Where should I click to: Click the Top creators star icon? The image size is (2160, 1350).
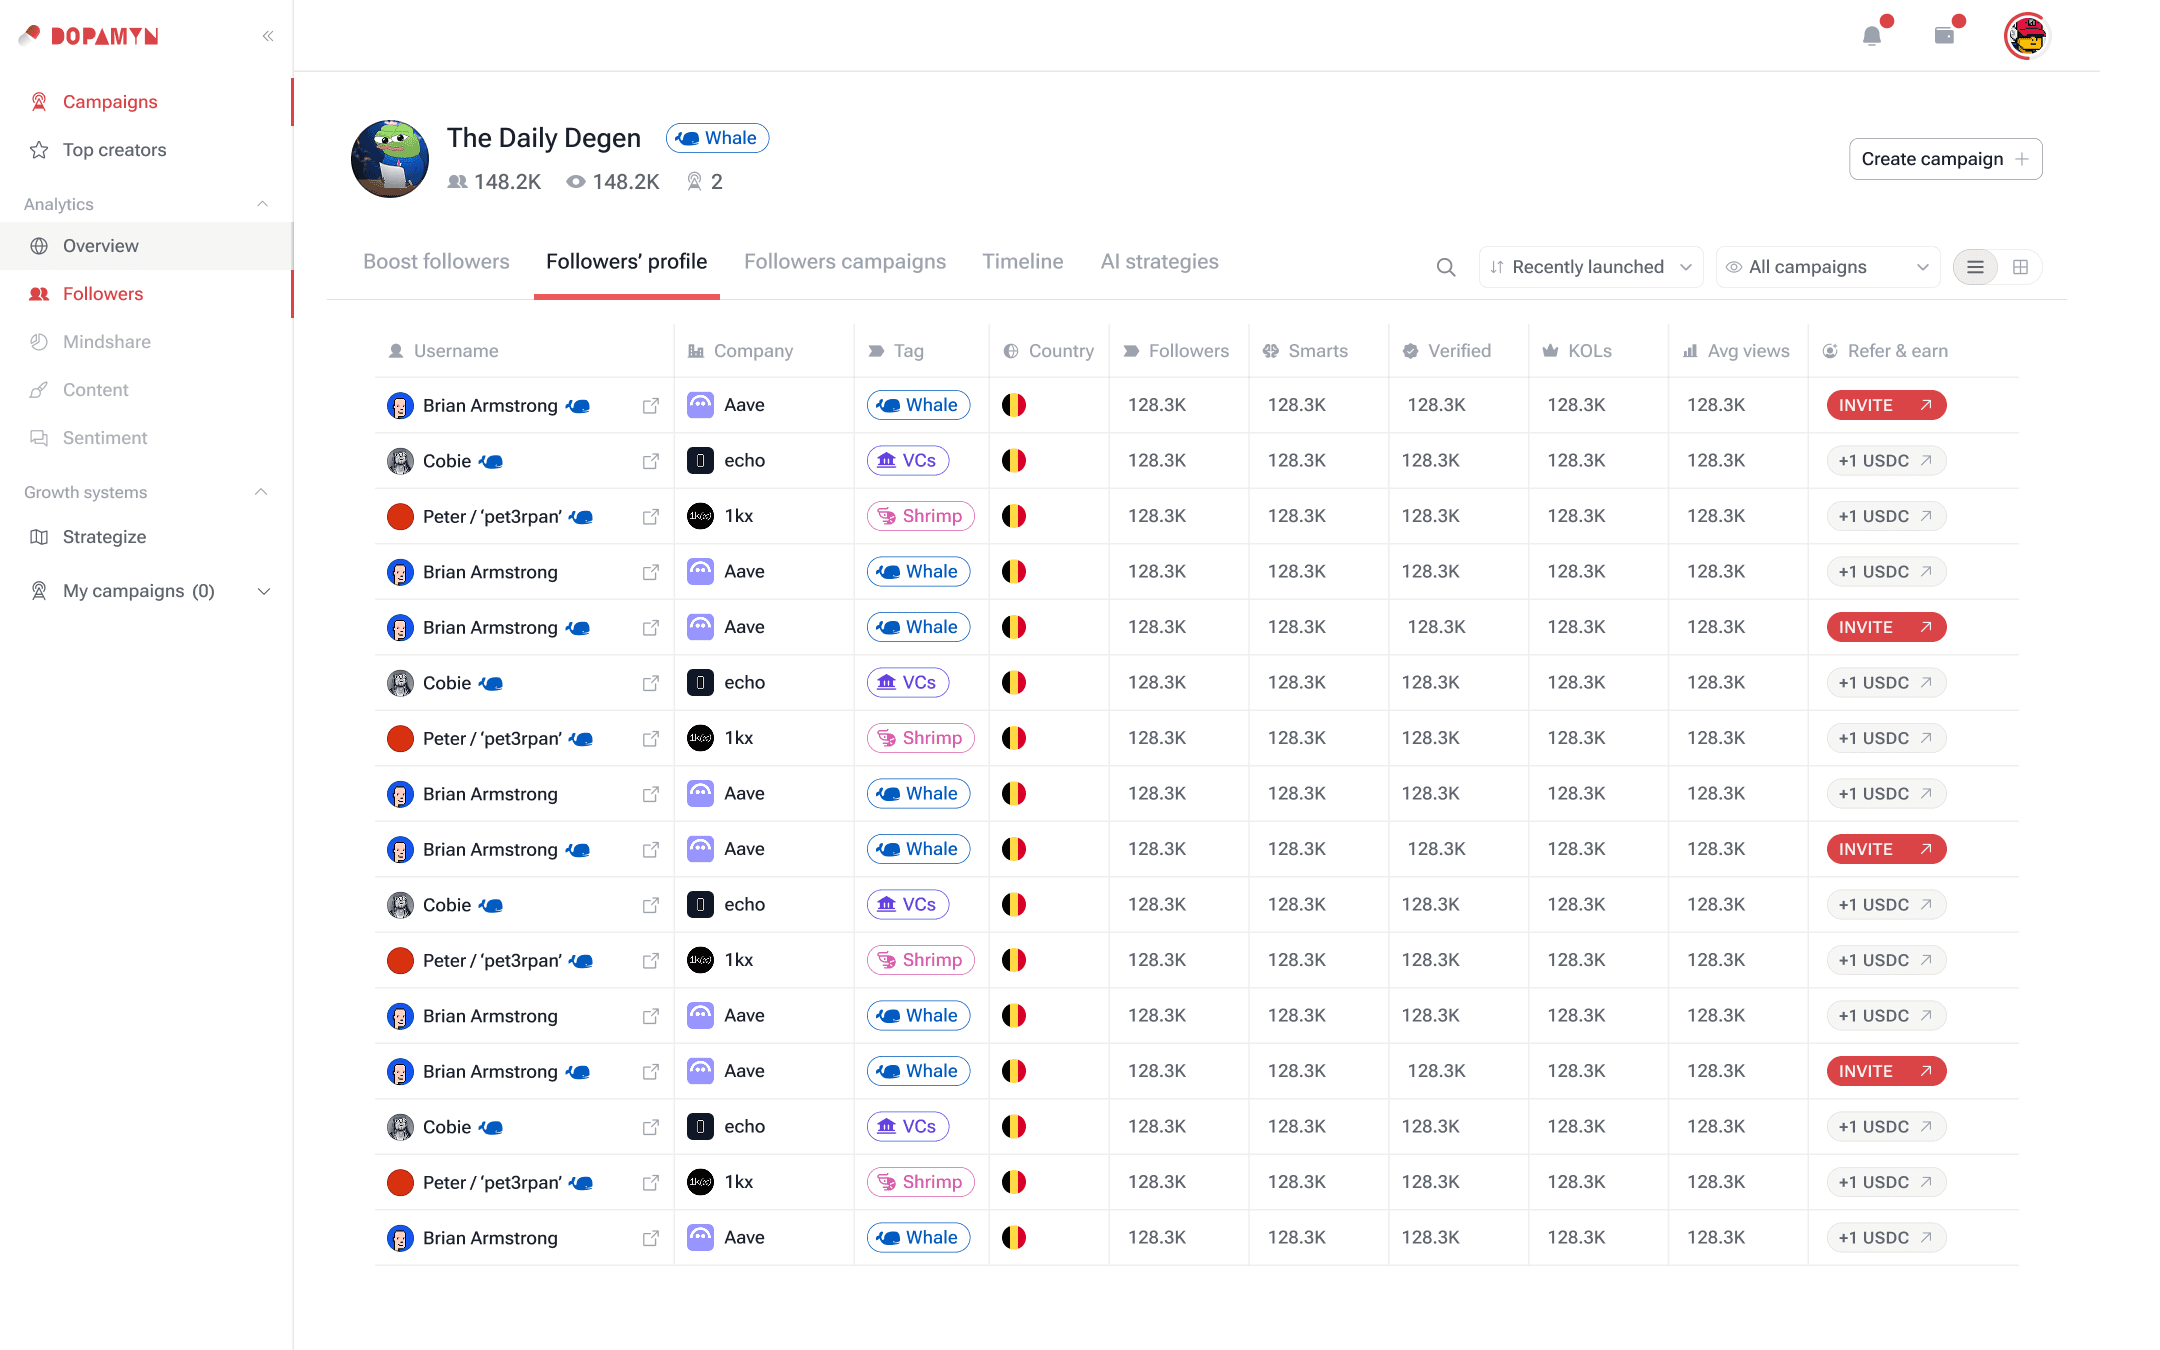pos(39,150)
